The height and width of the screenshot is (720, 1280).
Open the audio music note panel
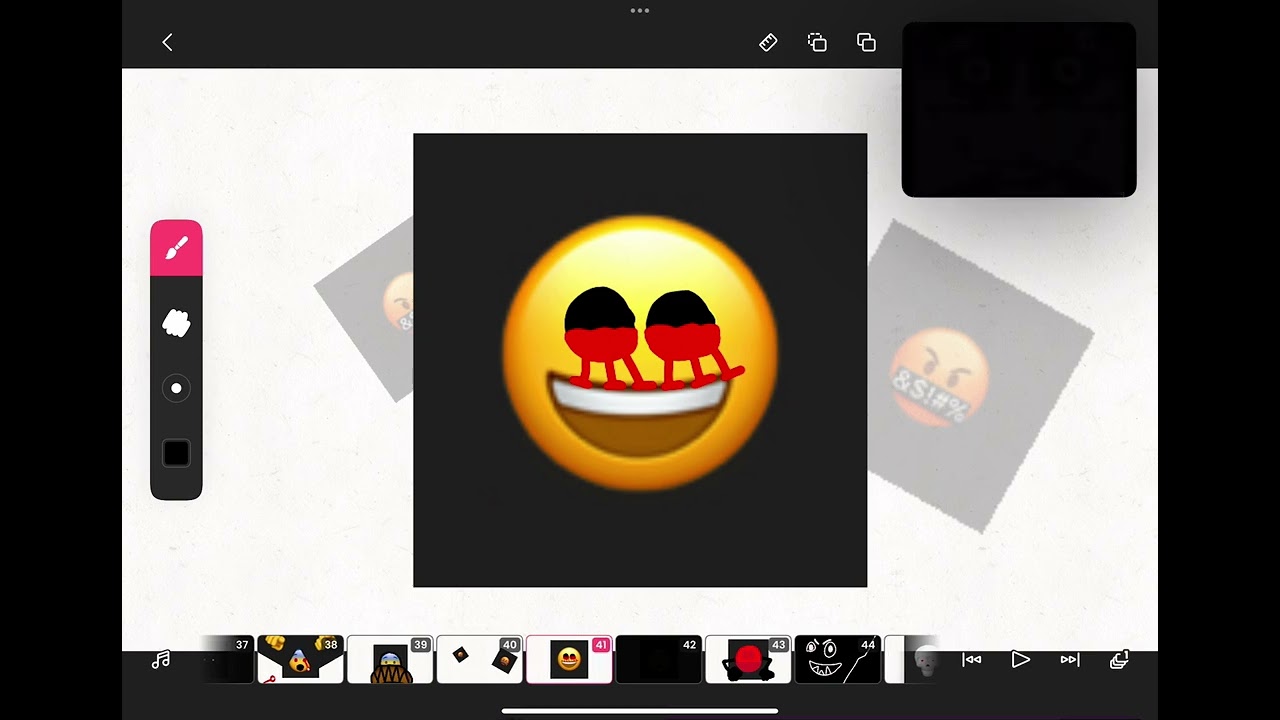click(161, 660)
